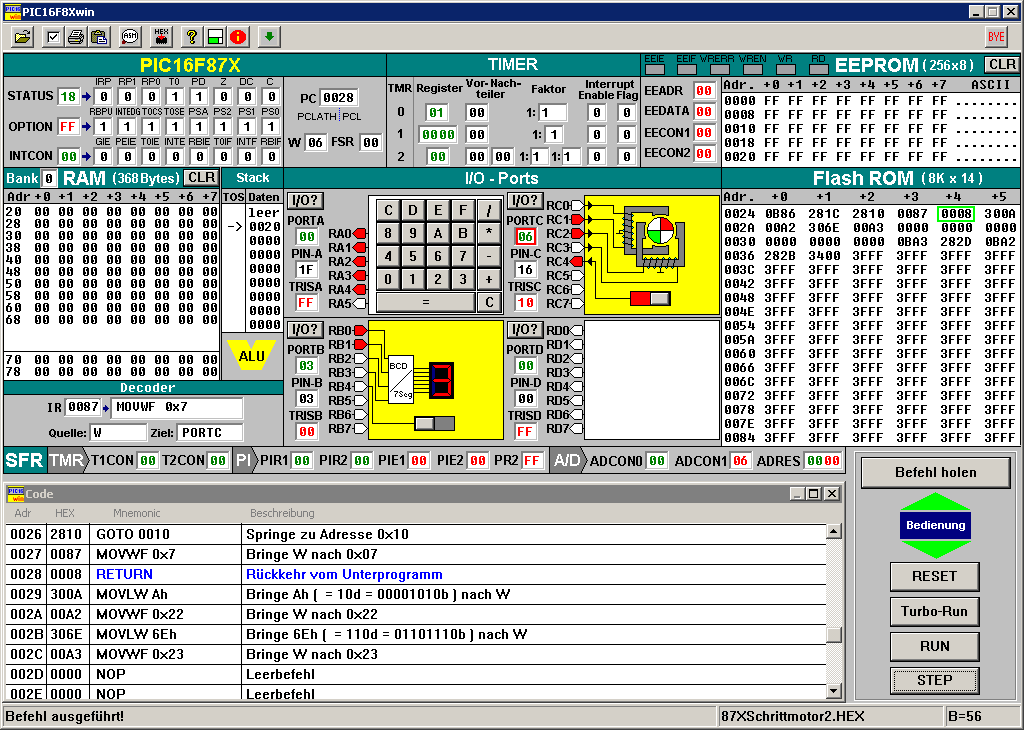Open help with the yellow question mark icon
1024x730 pixels.
pos(192,37)
